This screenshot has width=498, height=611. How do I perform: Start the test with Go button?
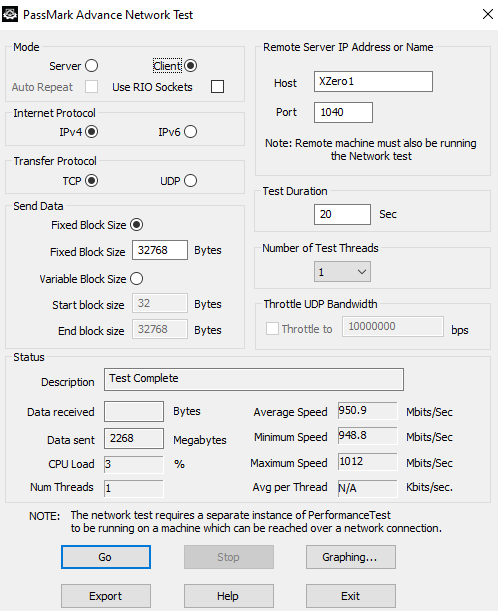106,557
